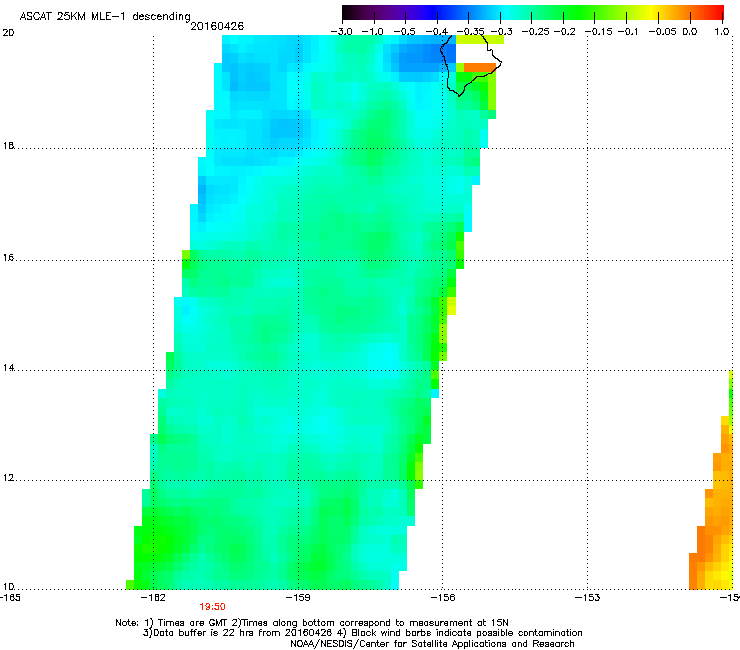This screenshot has height=650, width=740.
Task: Click the longitude label -153
Action: [x=588, y=598]
